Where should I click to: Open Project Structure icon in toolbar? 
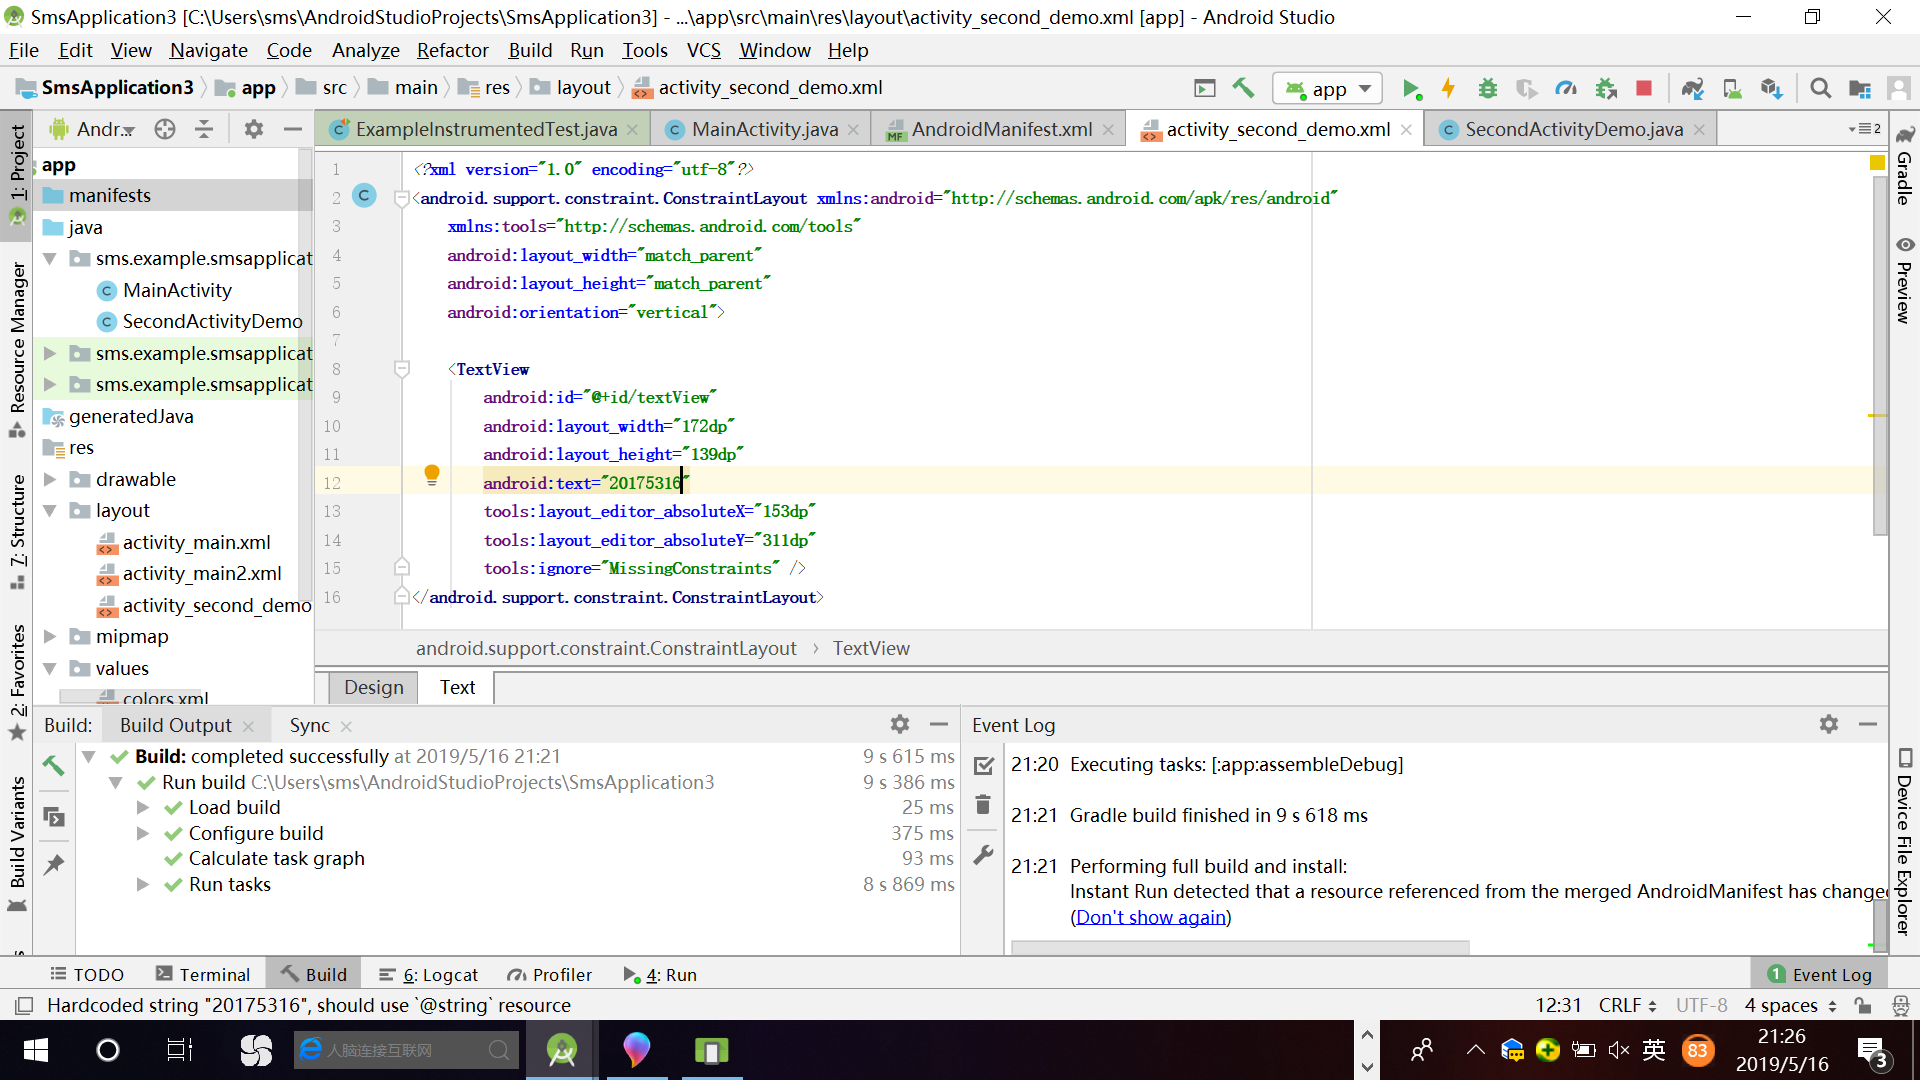click(x=1860, y=88)
